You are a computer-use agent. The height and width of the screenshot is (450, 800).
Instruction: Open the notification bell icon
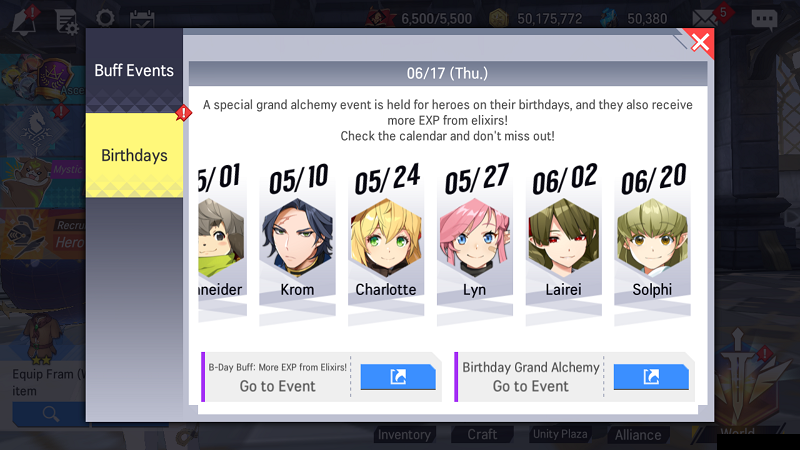24,21
